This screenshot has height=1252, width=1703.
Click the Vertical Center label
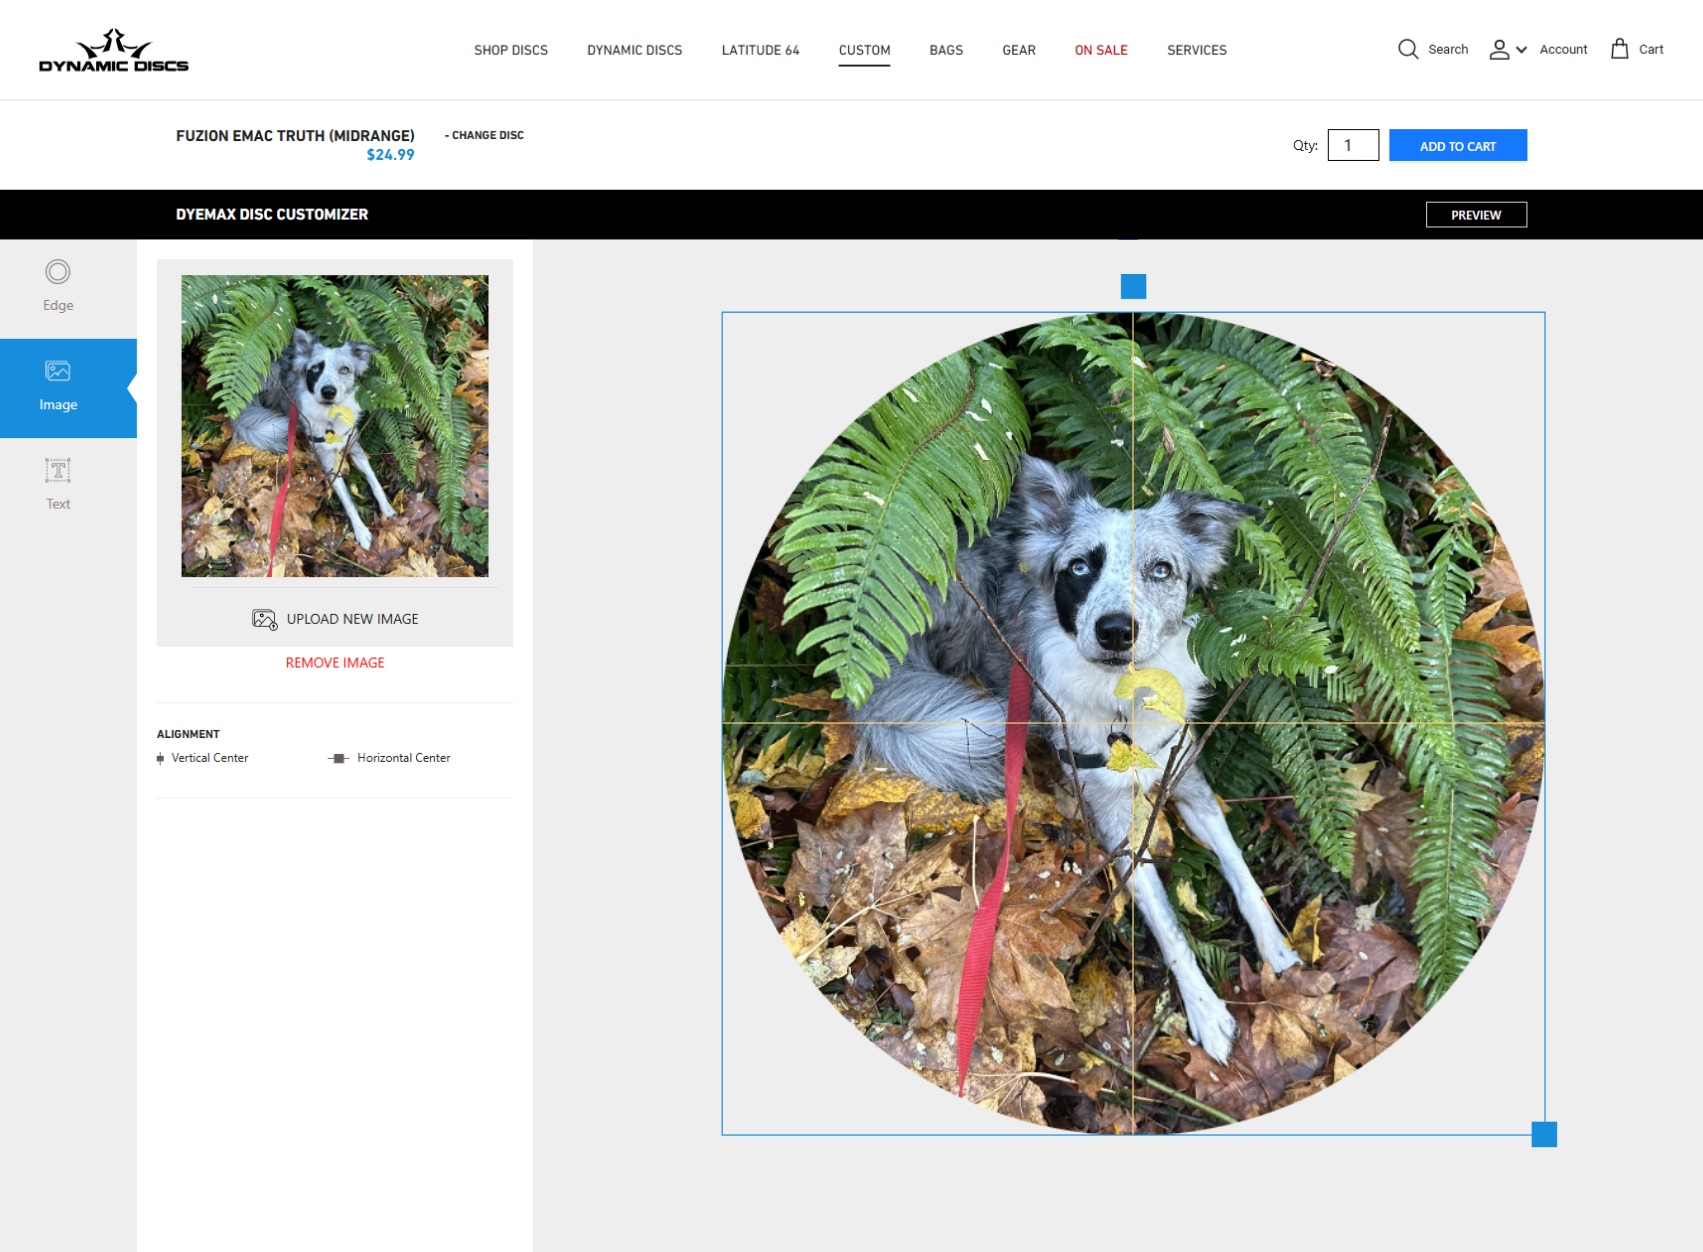tap(210, 758)
